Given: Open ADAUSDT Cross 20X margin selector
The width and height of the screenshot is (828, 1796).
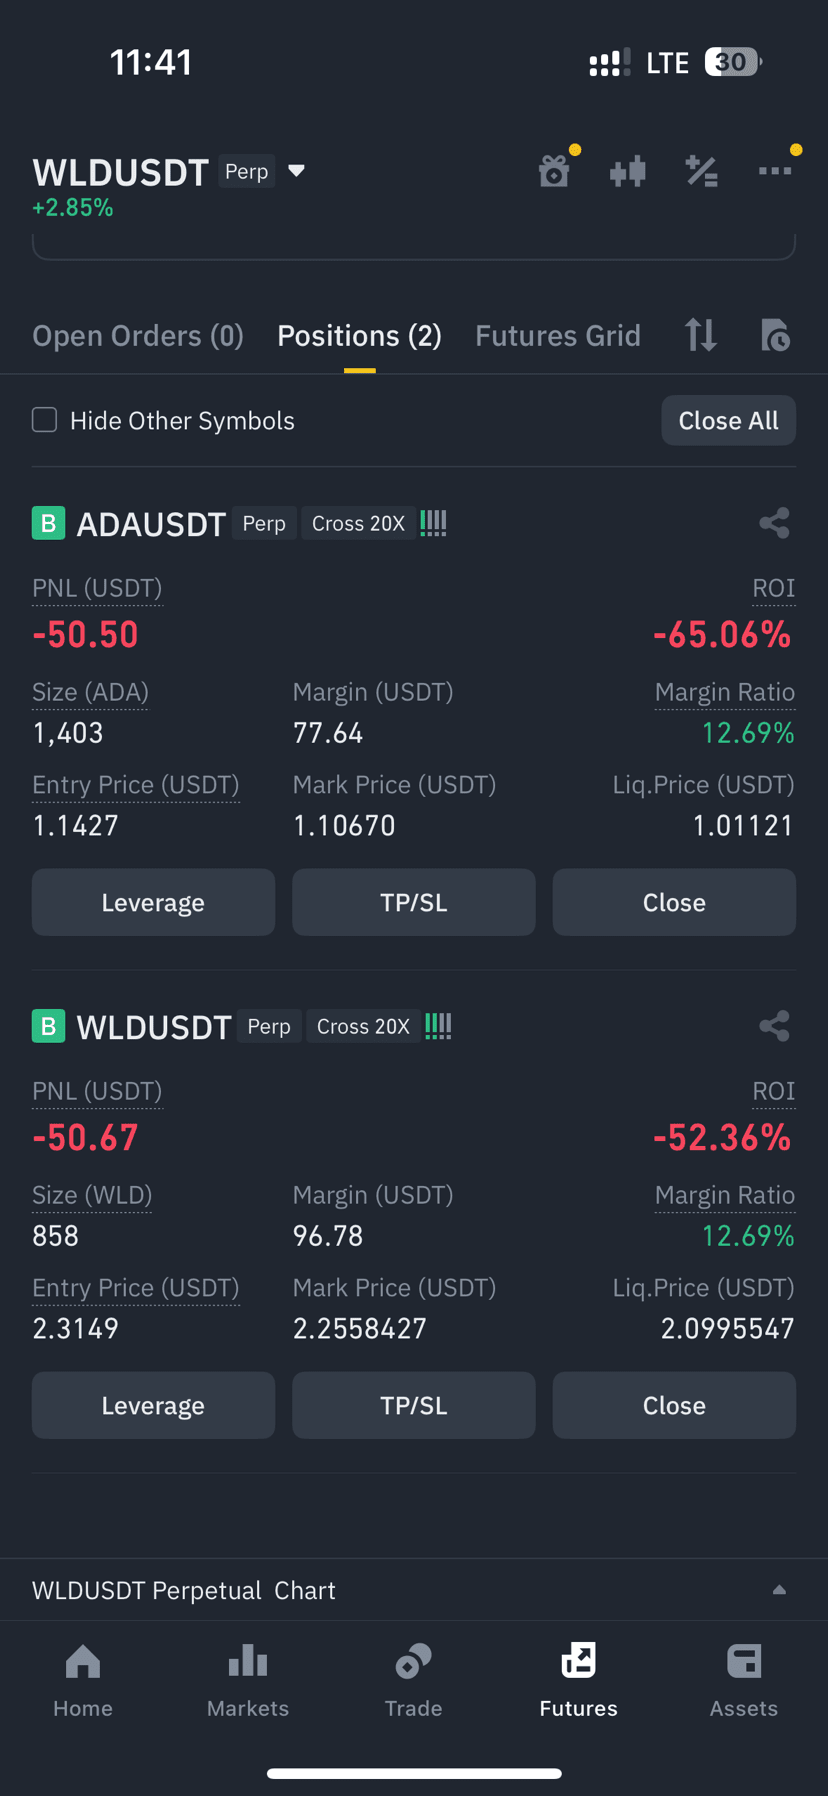Looking at the screenshot, I should point(358,523).
